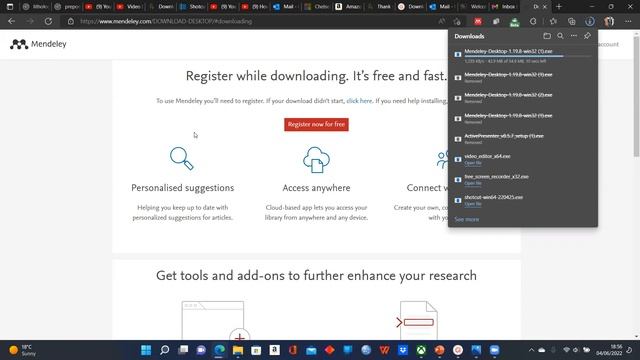Click green Beta extension icon
The height and width of the screenshot is (360, 640).
(514, 22)
